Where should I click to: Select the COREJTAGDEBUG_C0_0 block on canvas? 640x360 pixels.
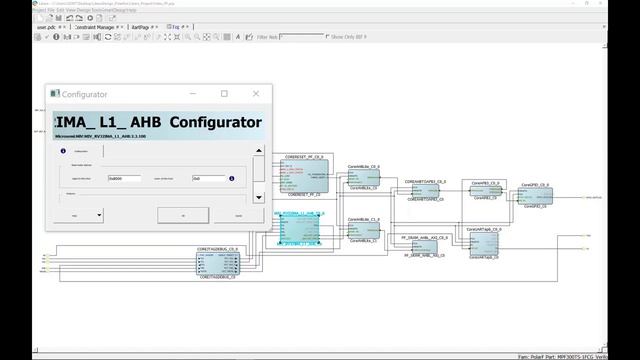tap(218, 264)
